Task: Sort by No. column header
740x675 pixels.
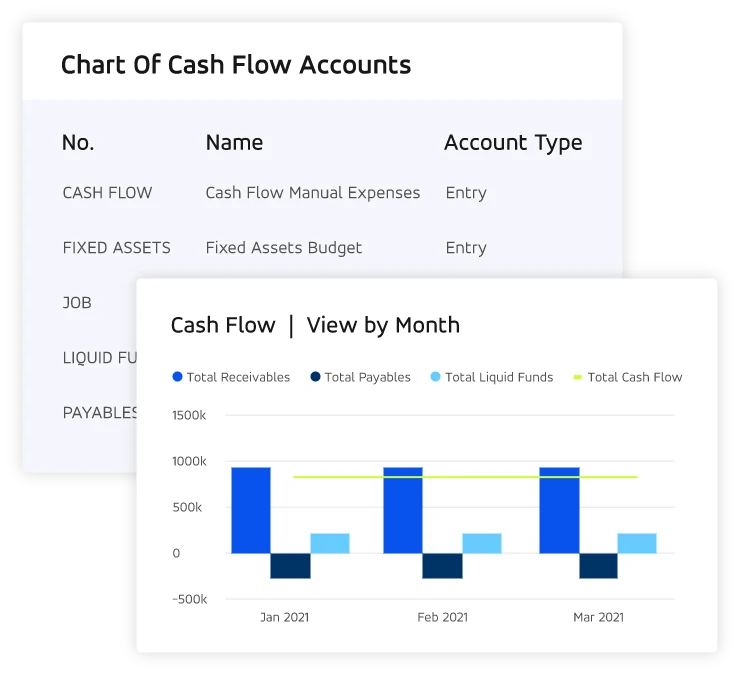Action: click(78, 143)
